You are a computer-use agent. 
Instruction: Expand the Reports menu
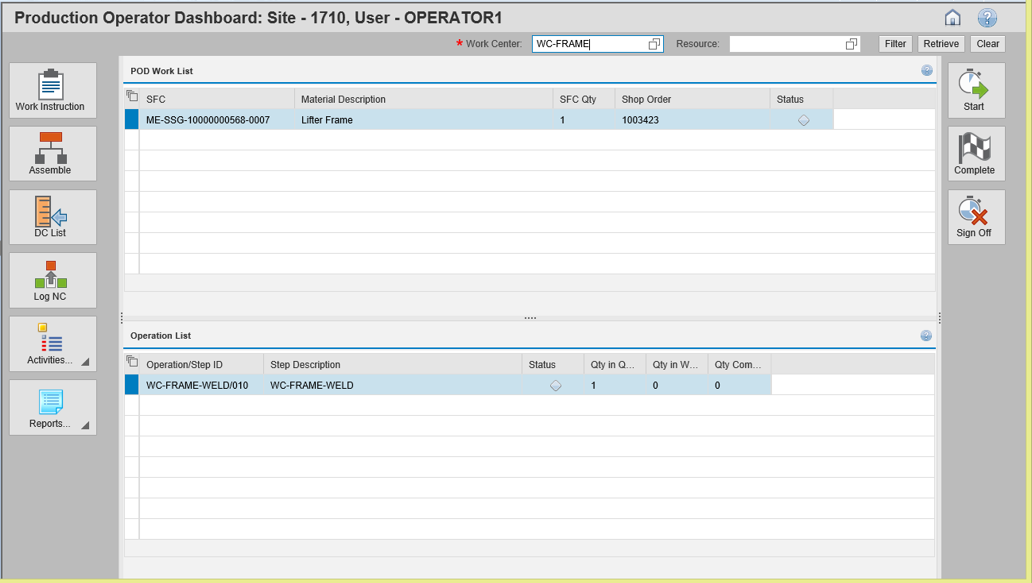52,407
